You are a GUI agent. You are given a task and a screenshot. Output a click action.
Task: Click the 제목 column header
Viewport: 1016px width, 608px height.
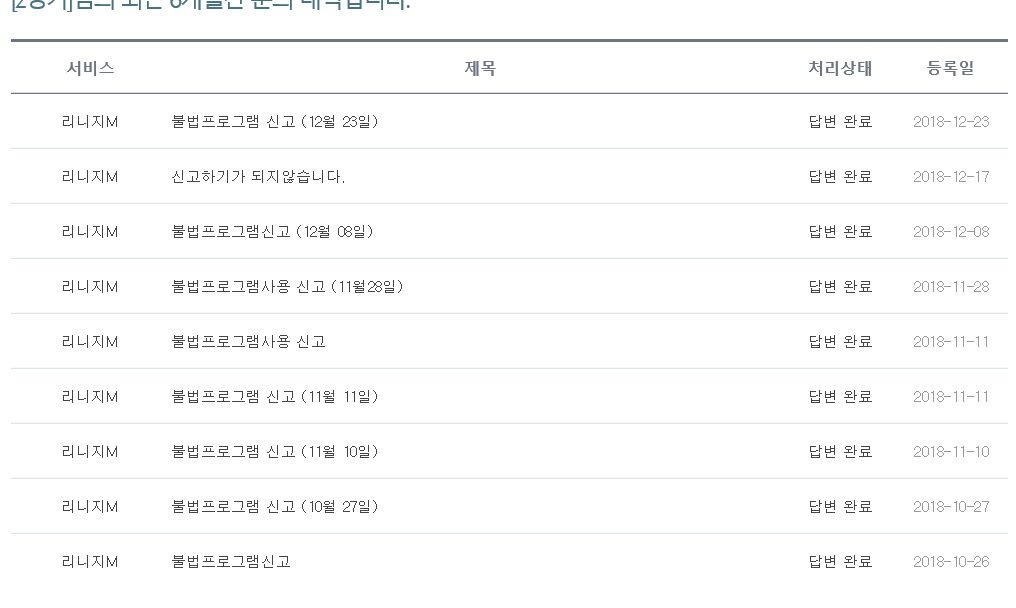coord(480,68)
